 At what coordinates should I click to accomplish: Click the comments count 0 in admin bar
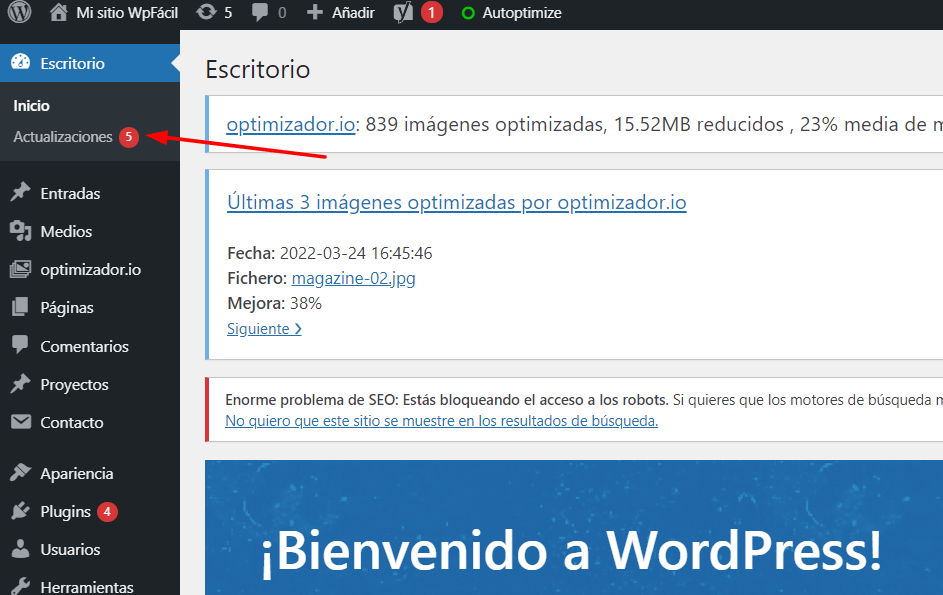pyautogui.click(x=282, y=13)
